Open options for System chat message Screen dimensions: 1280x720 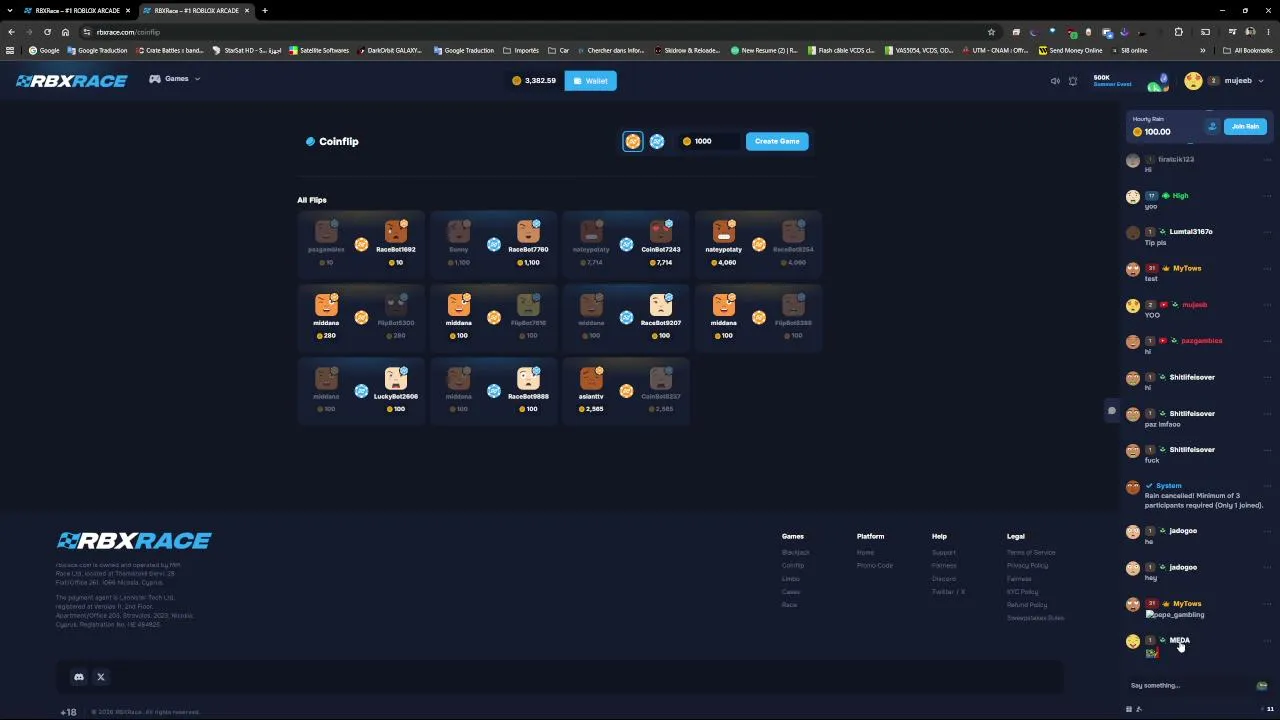click(x=1268, y=486)
